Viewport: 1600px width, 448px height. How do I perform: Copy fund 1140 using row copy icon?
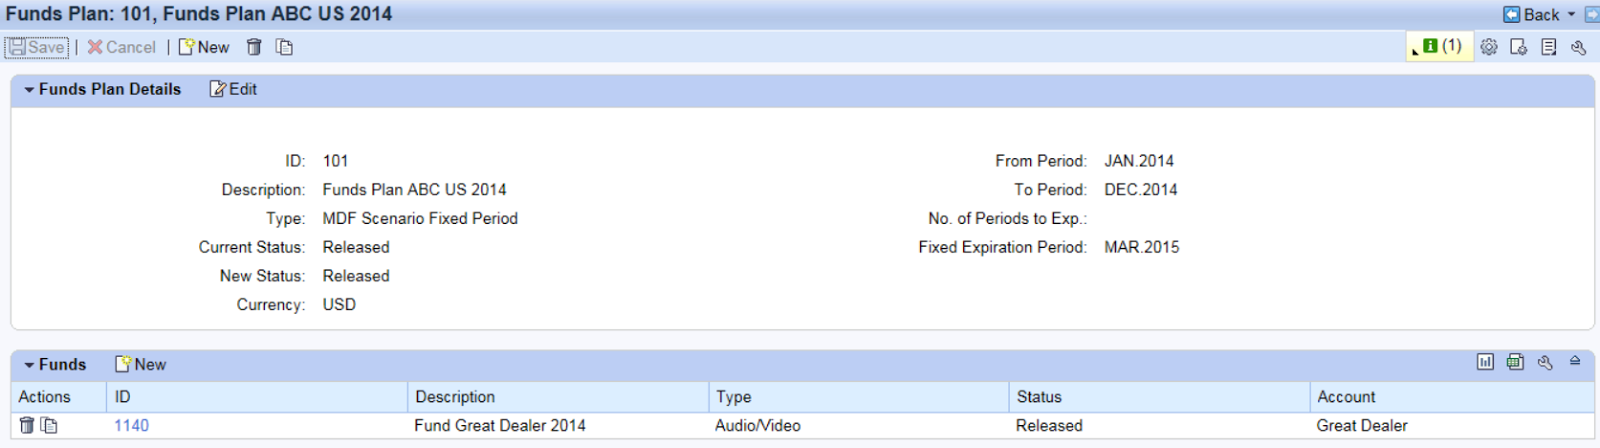pos(49,425)
